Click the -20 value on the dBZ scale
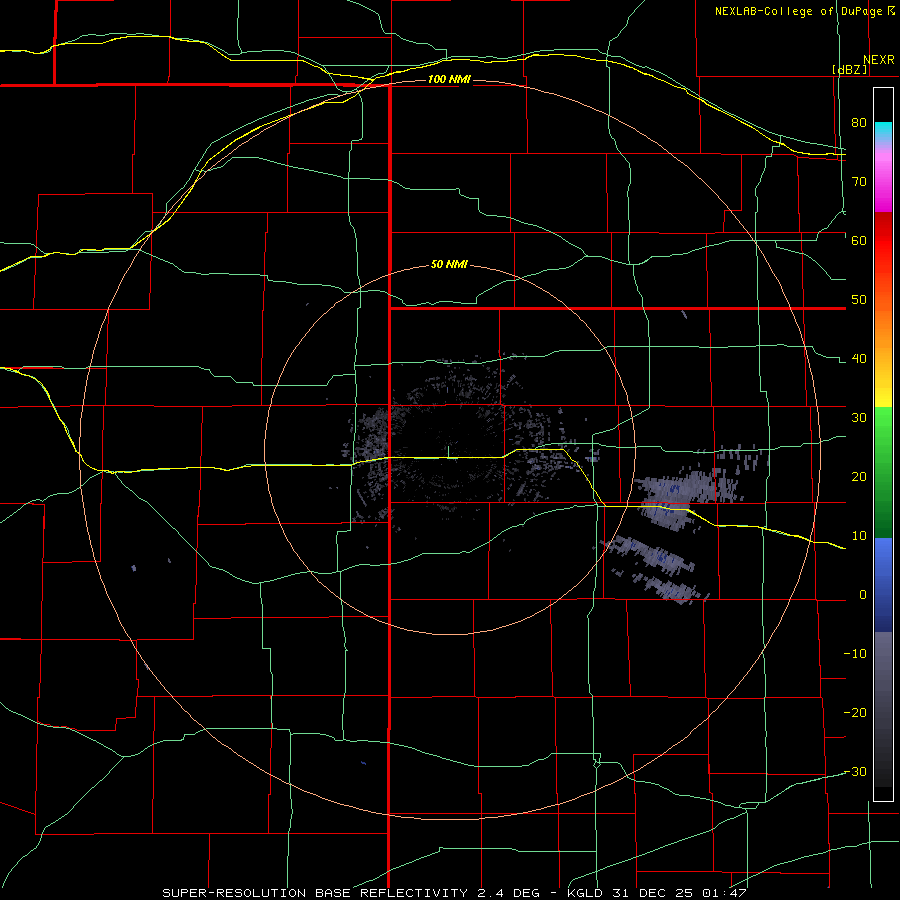Viewport: 900px width, 900px height. click(x=855, y=713)
